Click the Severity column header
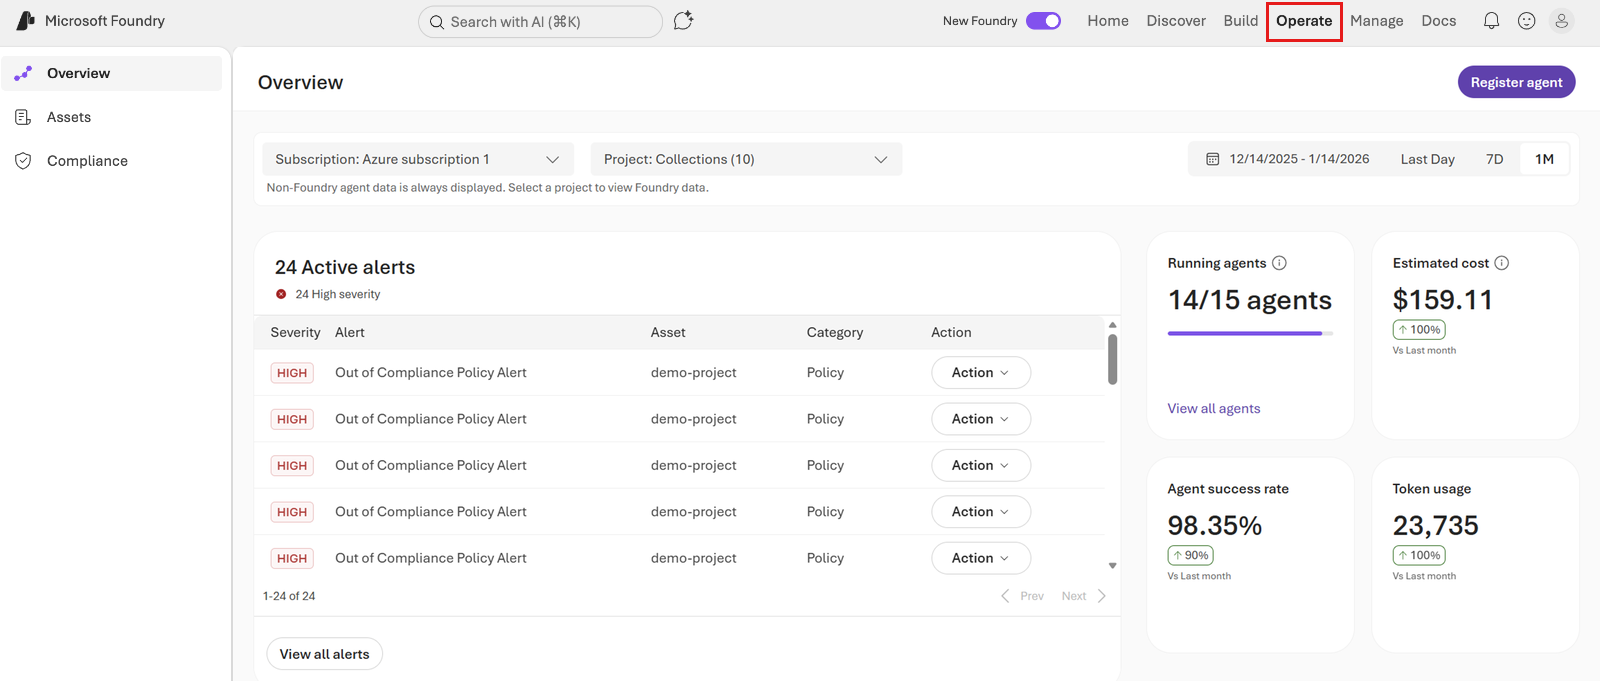1600x681 pixels. (x=295, y=332)
